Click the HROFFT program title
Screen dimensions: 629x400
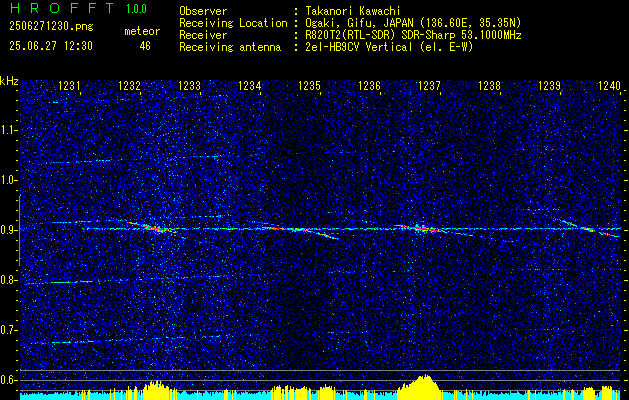(62, 8)
